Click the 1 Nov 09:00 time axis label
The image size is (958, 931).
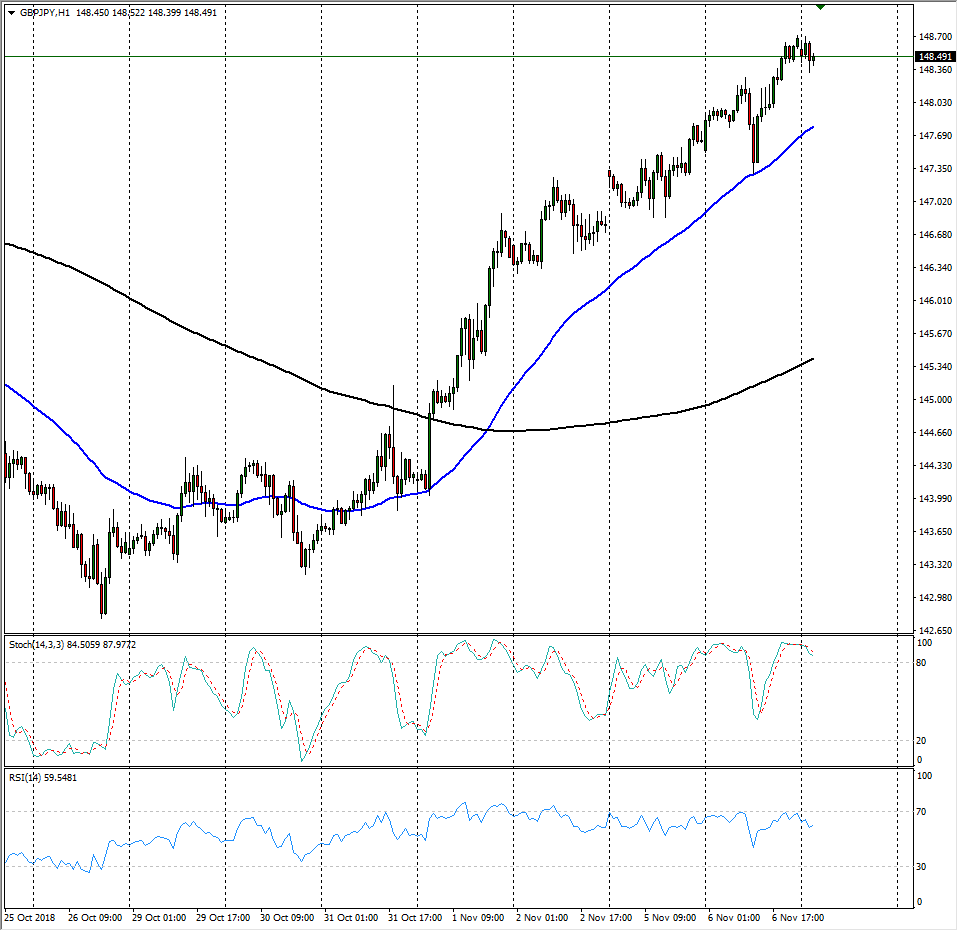(x=477, y=916)
